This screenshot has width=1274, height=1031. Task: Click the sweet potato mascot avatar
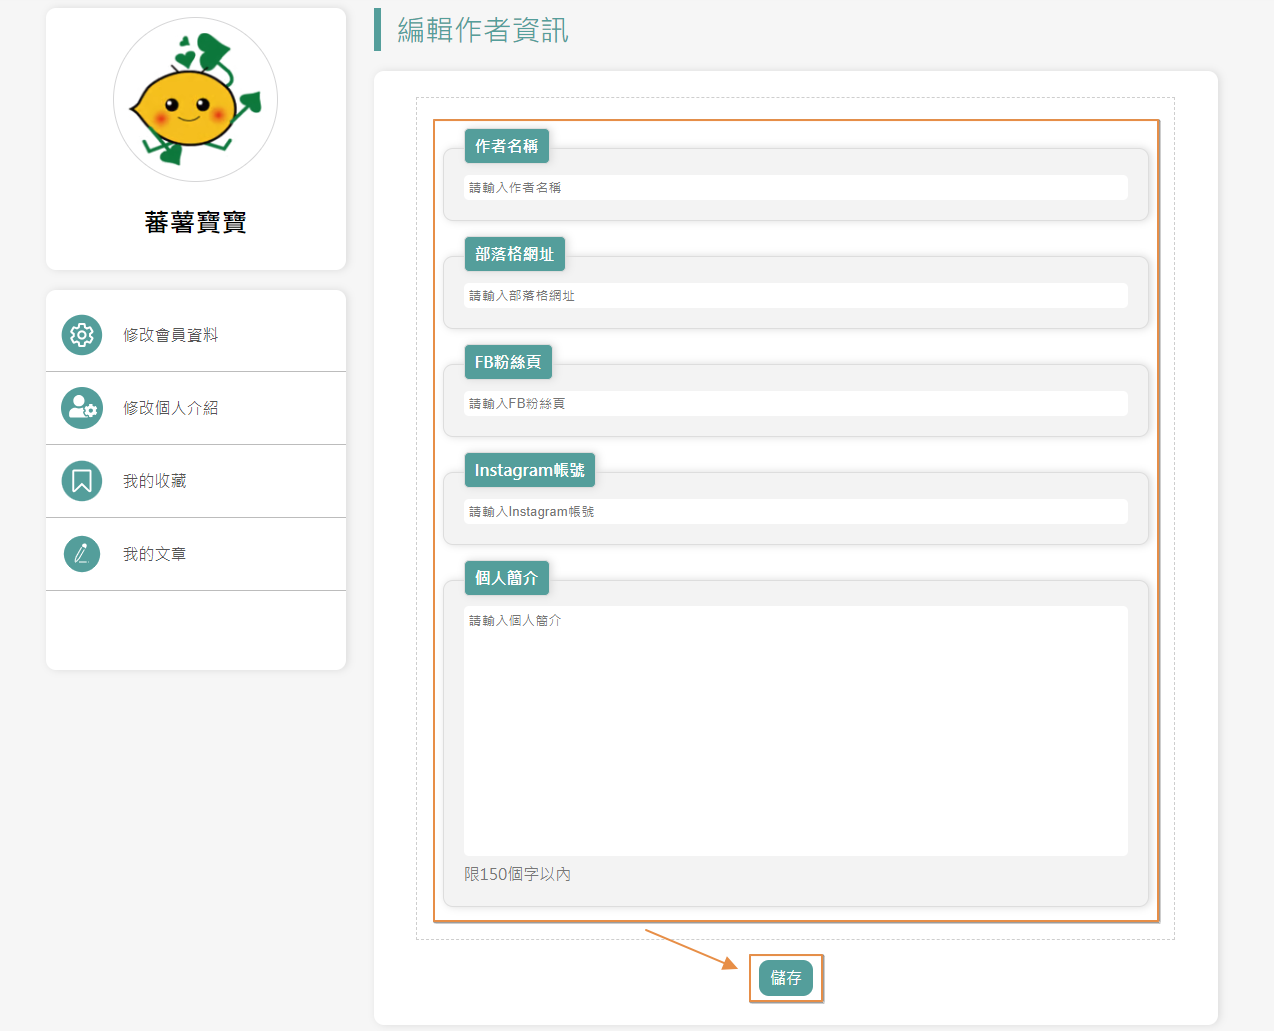[196, 100]
